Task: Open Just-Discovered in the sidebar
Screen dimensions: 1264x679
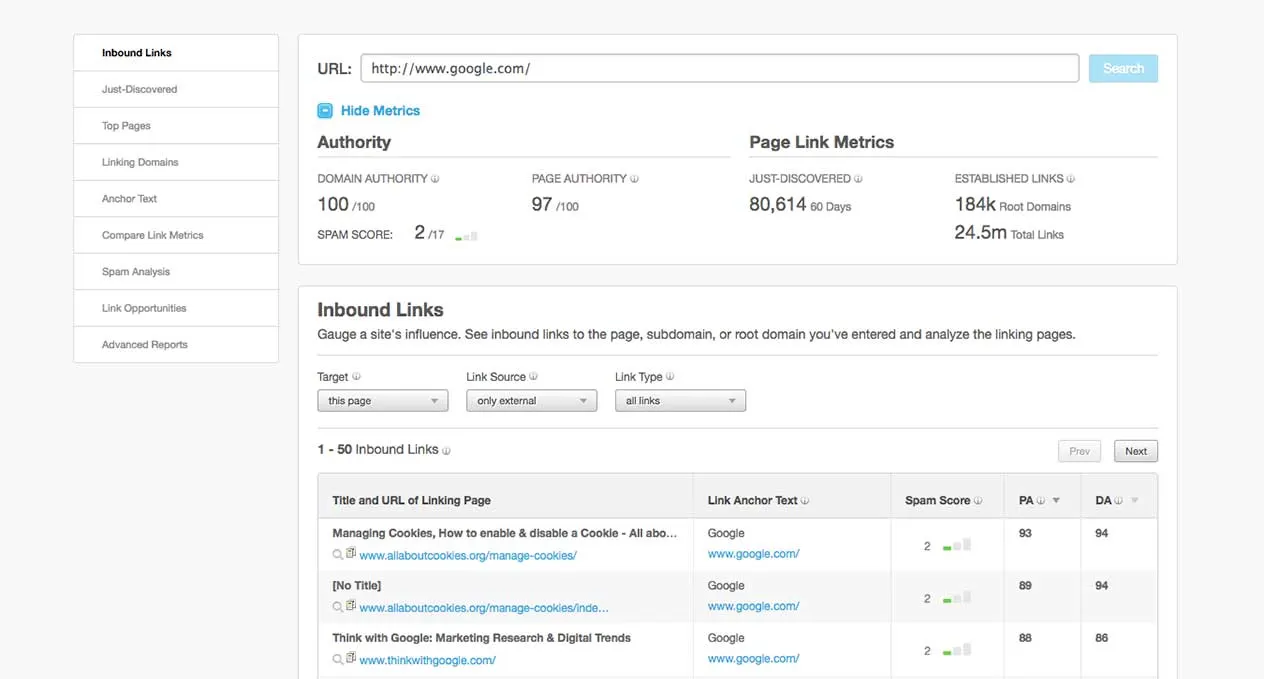Action: (176, 89)
